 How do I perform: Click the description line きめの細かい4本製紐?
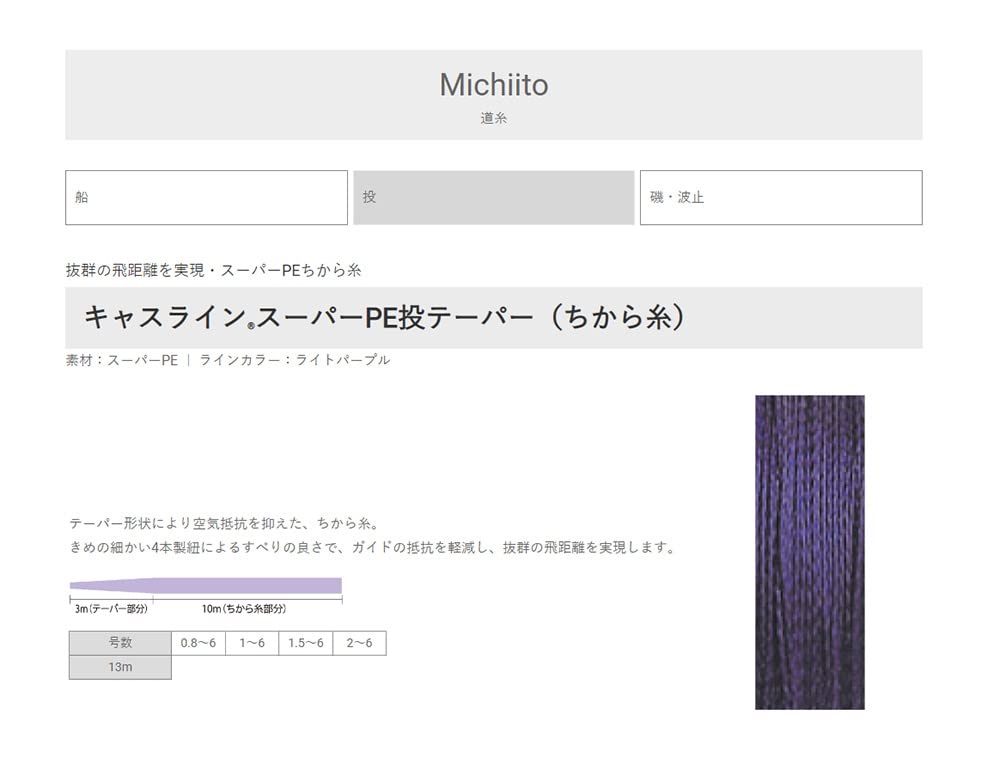(x=372, y=547)
